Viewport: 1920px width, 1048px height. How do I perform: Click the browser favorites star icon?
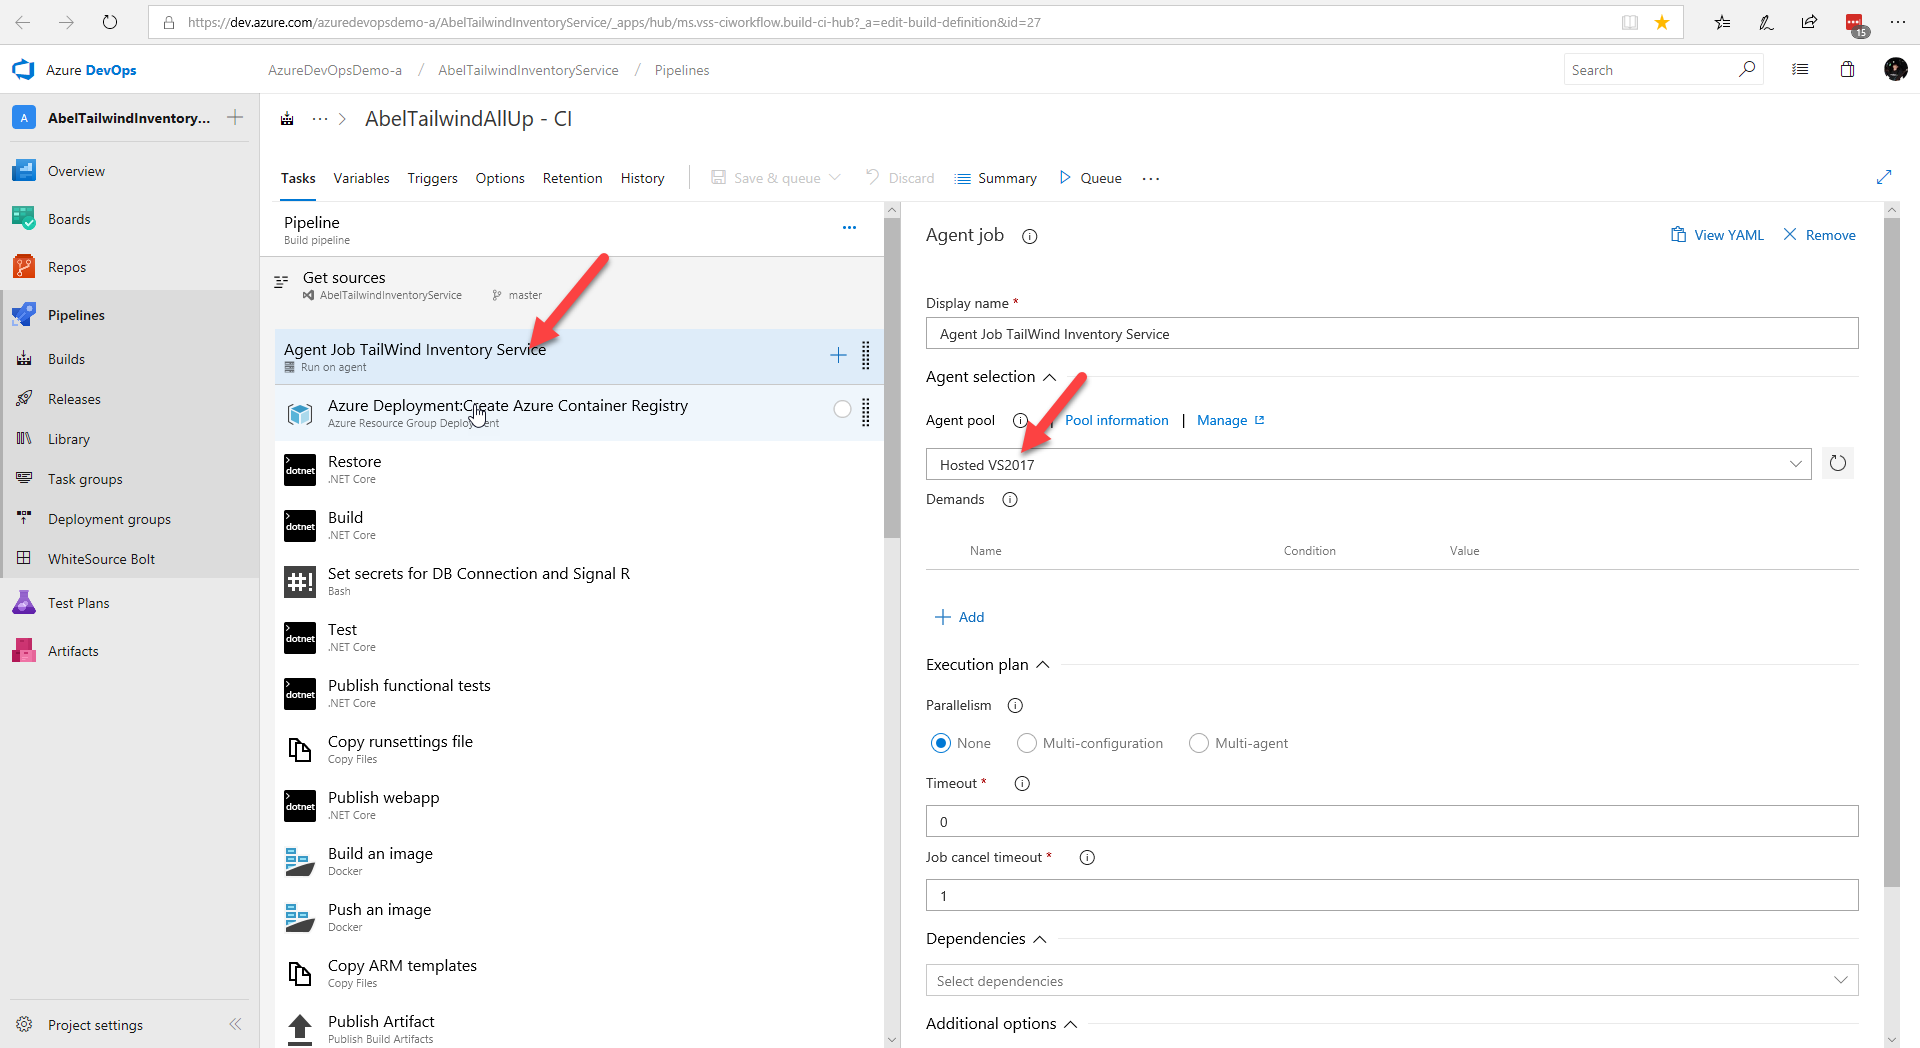(x=1662, y=22)
